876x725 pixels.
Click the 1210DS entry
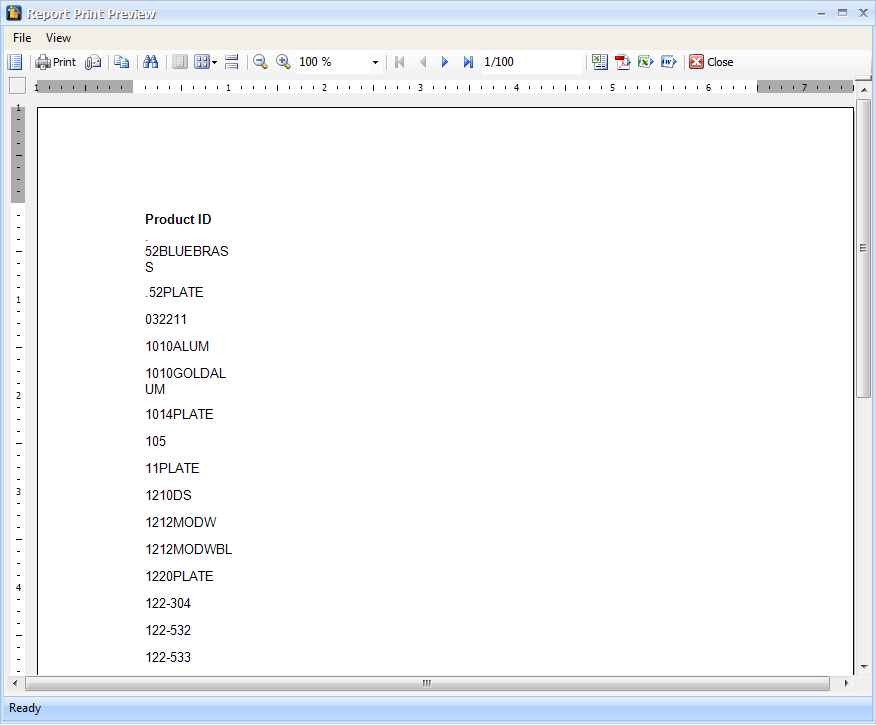tap(168, 495)
